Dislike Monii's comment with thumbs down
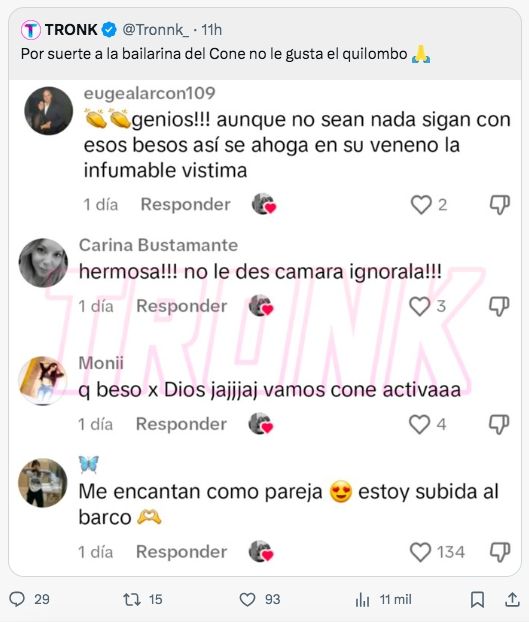This screenshot has width=529, height=622. coord(499,424)
